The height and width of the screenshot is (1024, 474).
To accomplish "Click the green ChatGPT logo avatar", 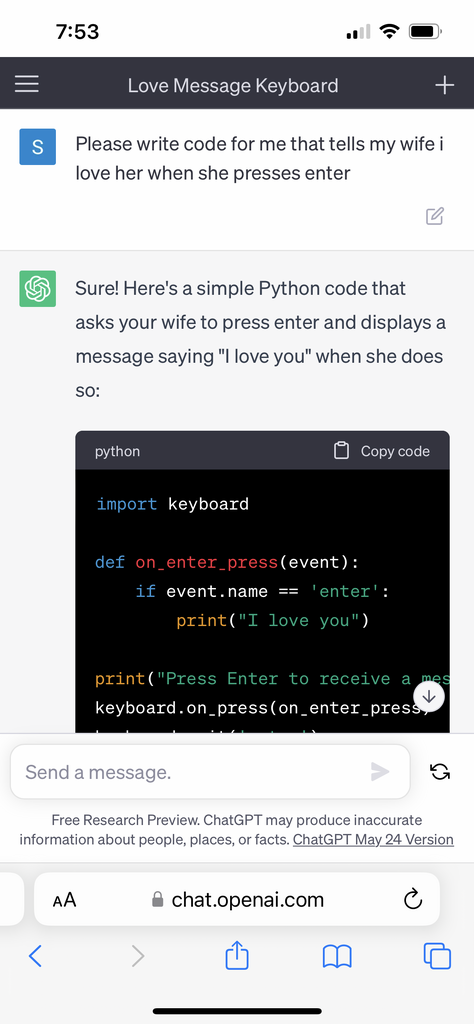I will coord(37,288).
